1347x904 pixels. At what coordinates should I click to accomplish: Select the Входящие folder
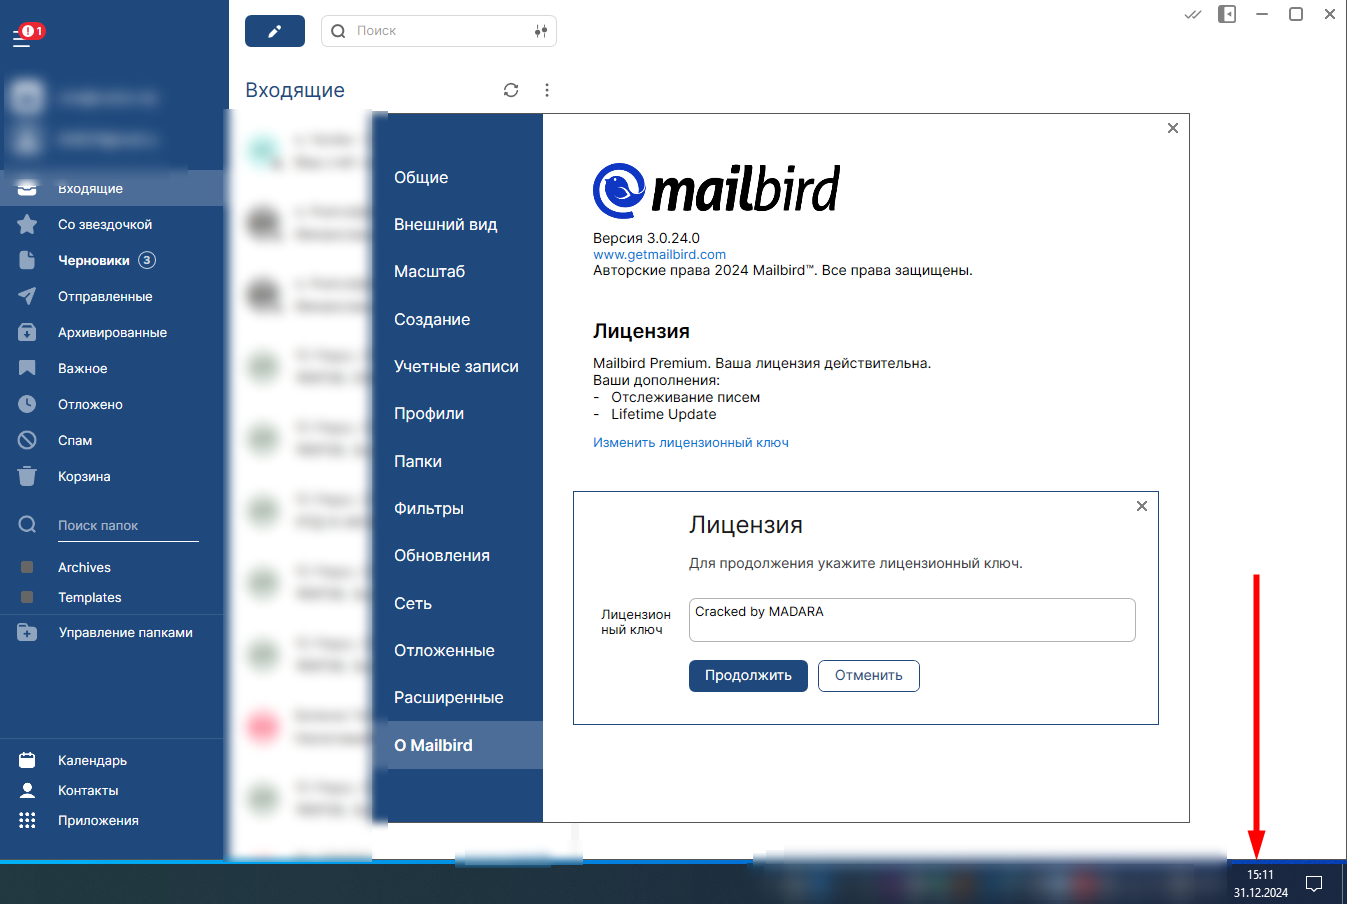pos(112,188)
